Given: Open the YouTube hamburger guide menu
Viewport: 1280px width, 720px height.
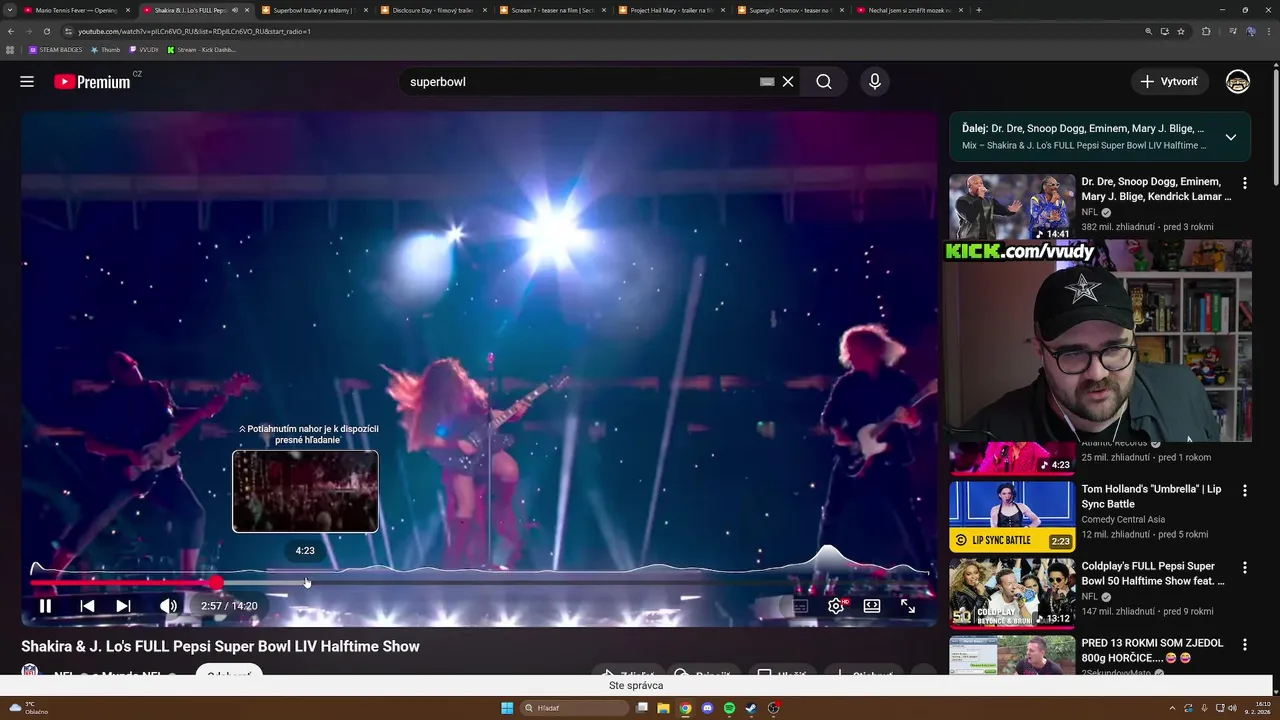Looking at the screenshot, I should coord(27,82).
